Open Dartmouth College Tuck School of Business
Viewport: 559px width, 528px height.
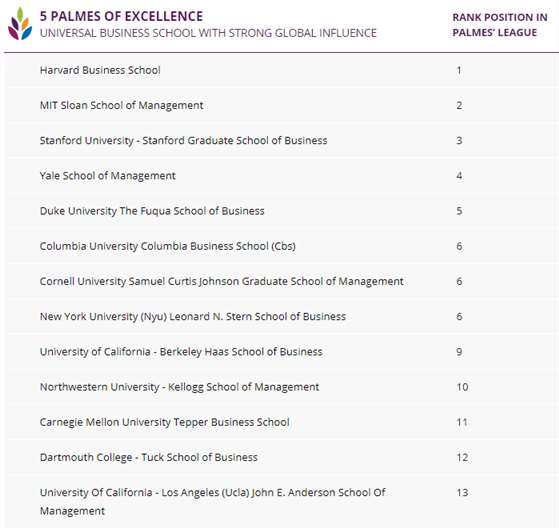point(149,457)
